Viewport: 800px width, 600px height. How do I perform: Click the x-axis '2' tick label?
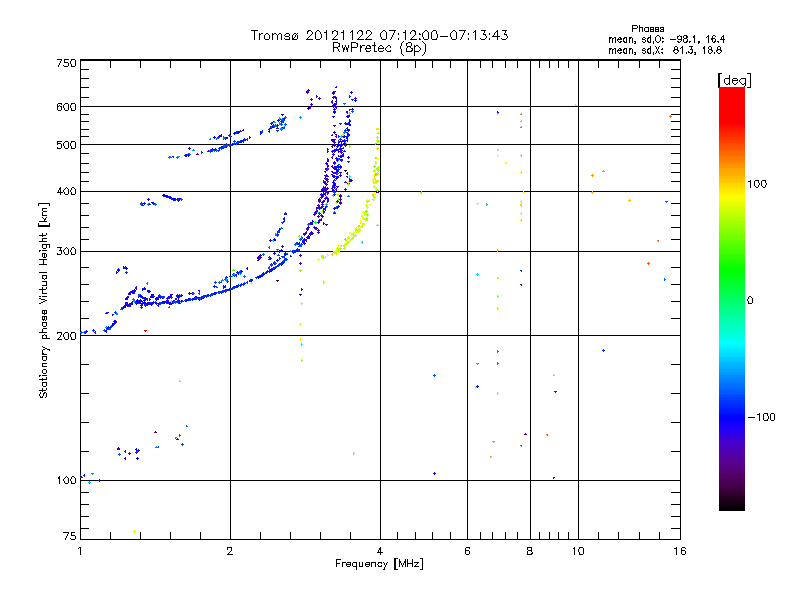(230, 551)
